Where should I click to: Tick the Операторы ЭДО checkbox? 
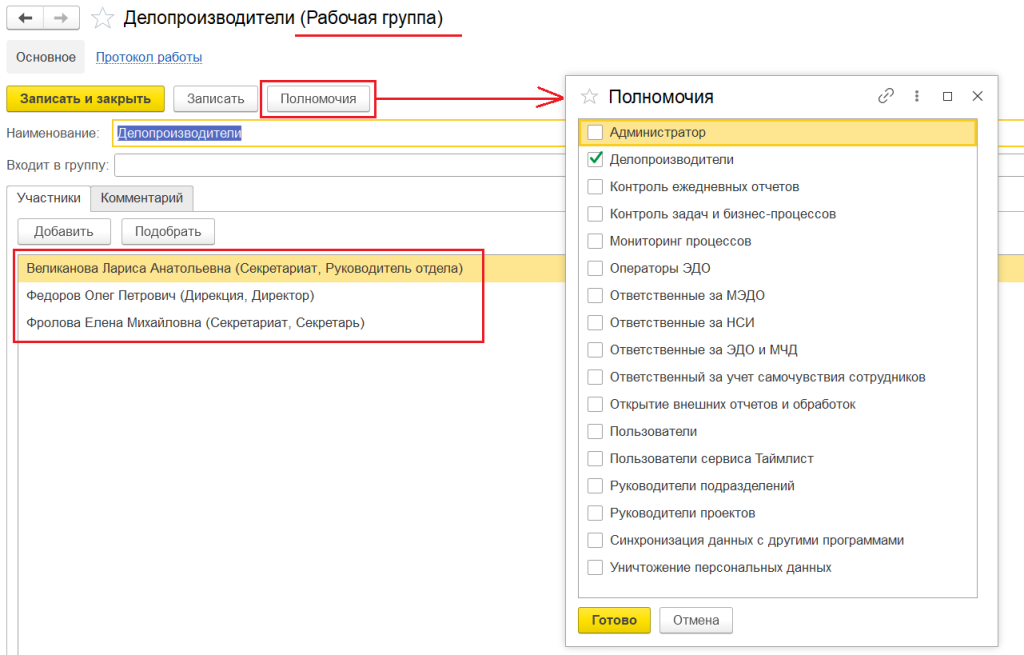coord(595,268)
